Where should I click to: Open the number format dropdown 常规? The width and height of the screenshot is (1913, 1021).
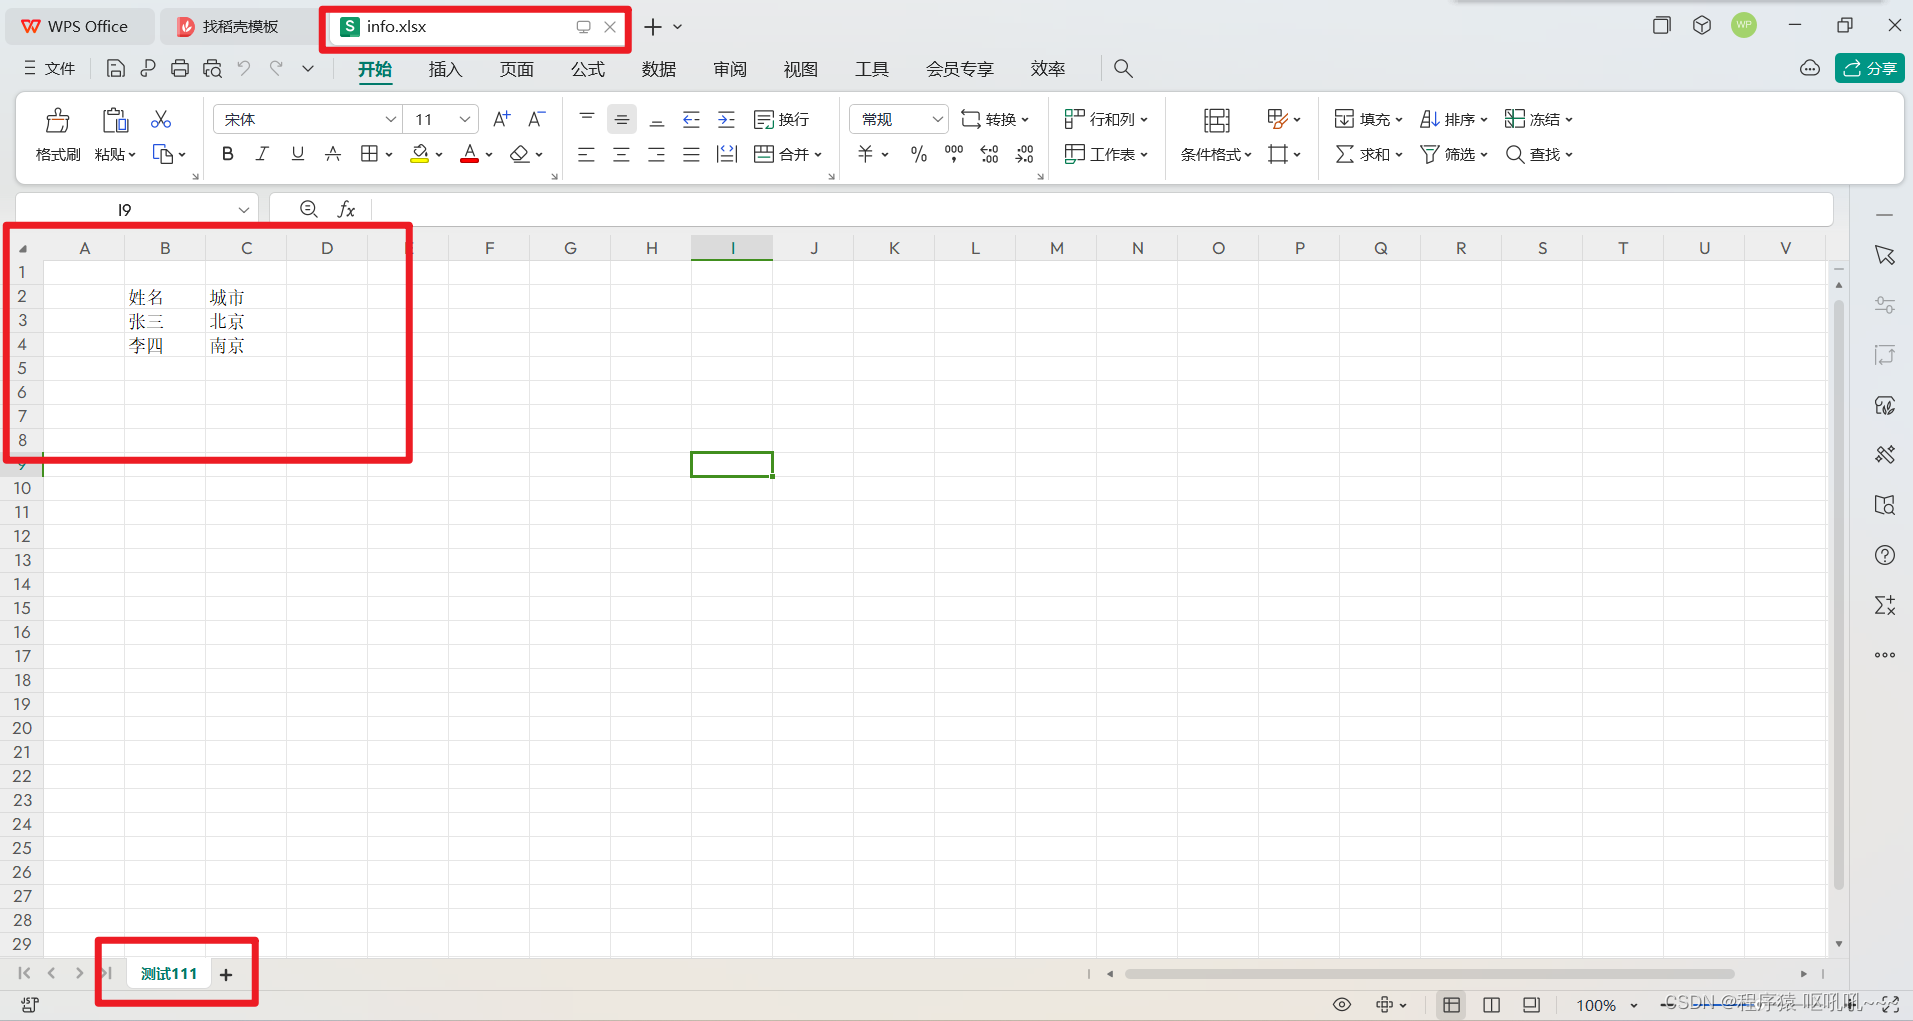pyautogui.click(x=937, y=119)
